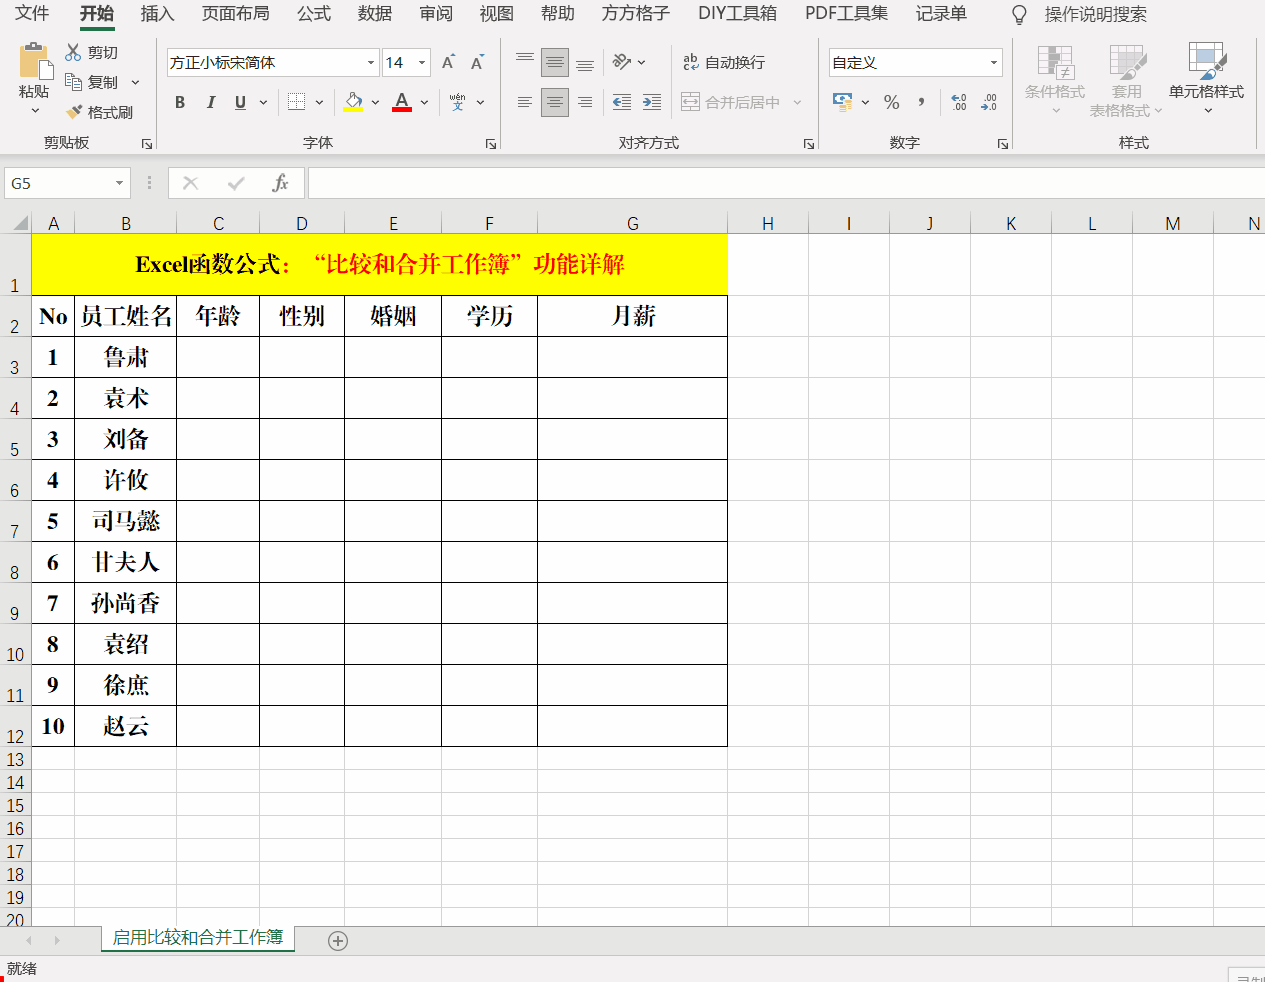Open 剪贴板 dialog launcher
Viewport: 1265px width, 982px height.
(147, 144)
